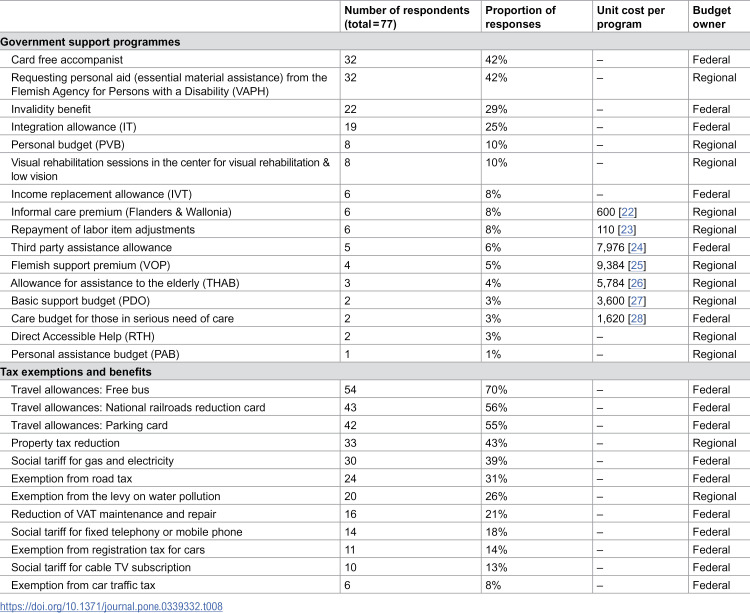
Task: Open reference 28 citation link
Action: (x=637, y=318)
